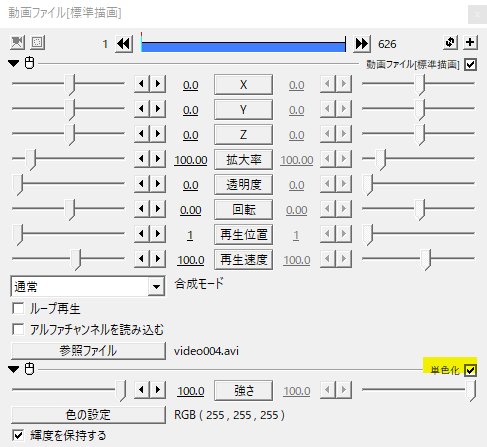Open 色の設定 color settings button
The image size is (487, 447).
click(88, 415)
